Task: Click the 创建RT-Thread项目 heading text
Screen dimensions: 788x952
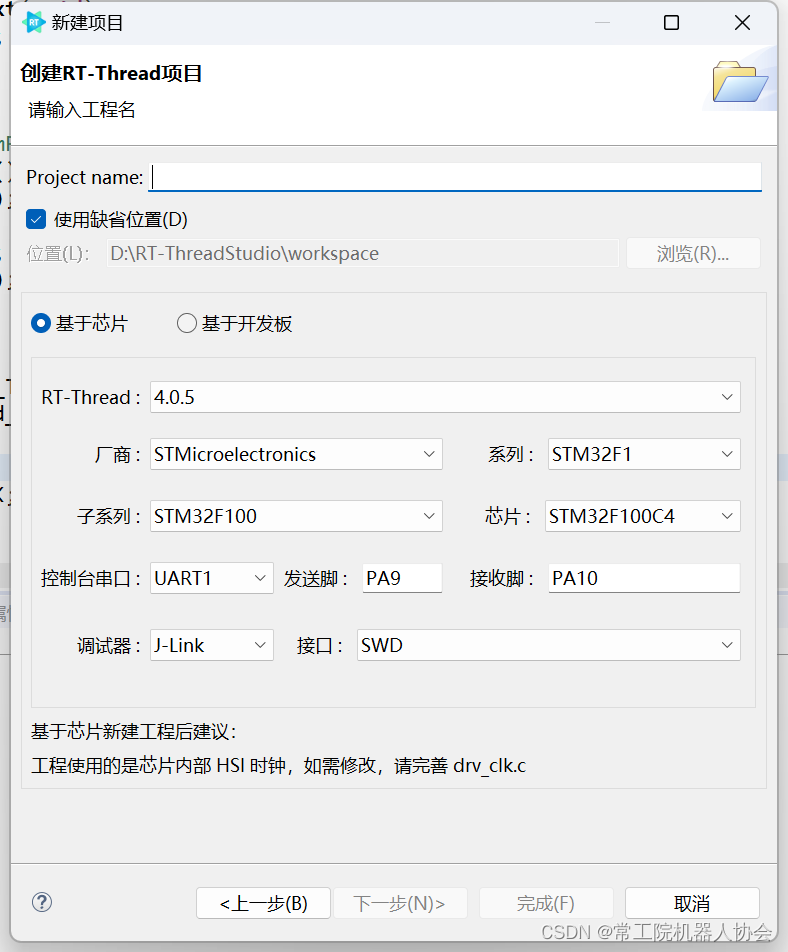Action: pyautogui.click(x=111, y=73)
